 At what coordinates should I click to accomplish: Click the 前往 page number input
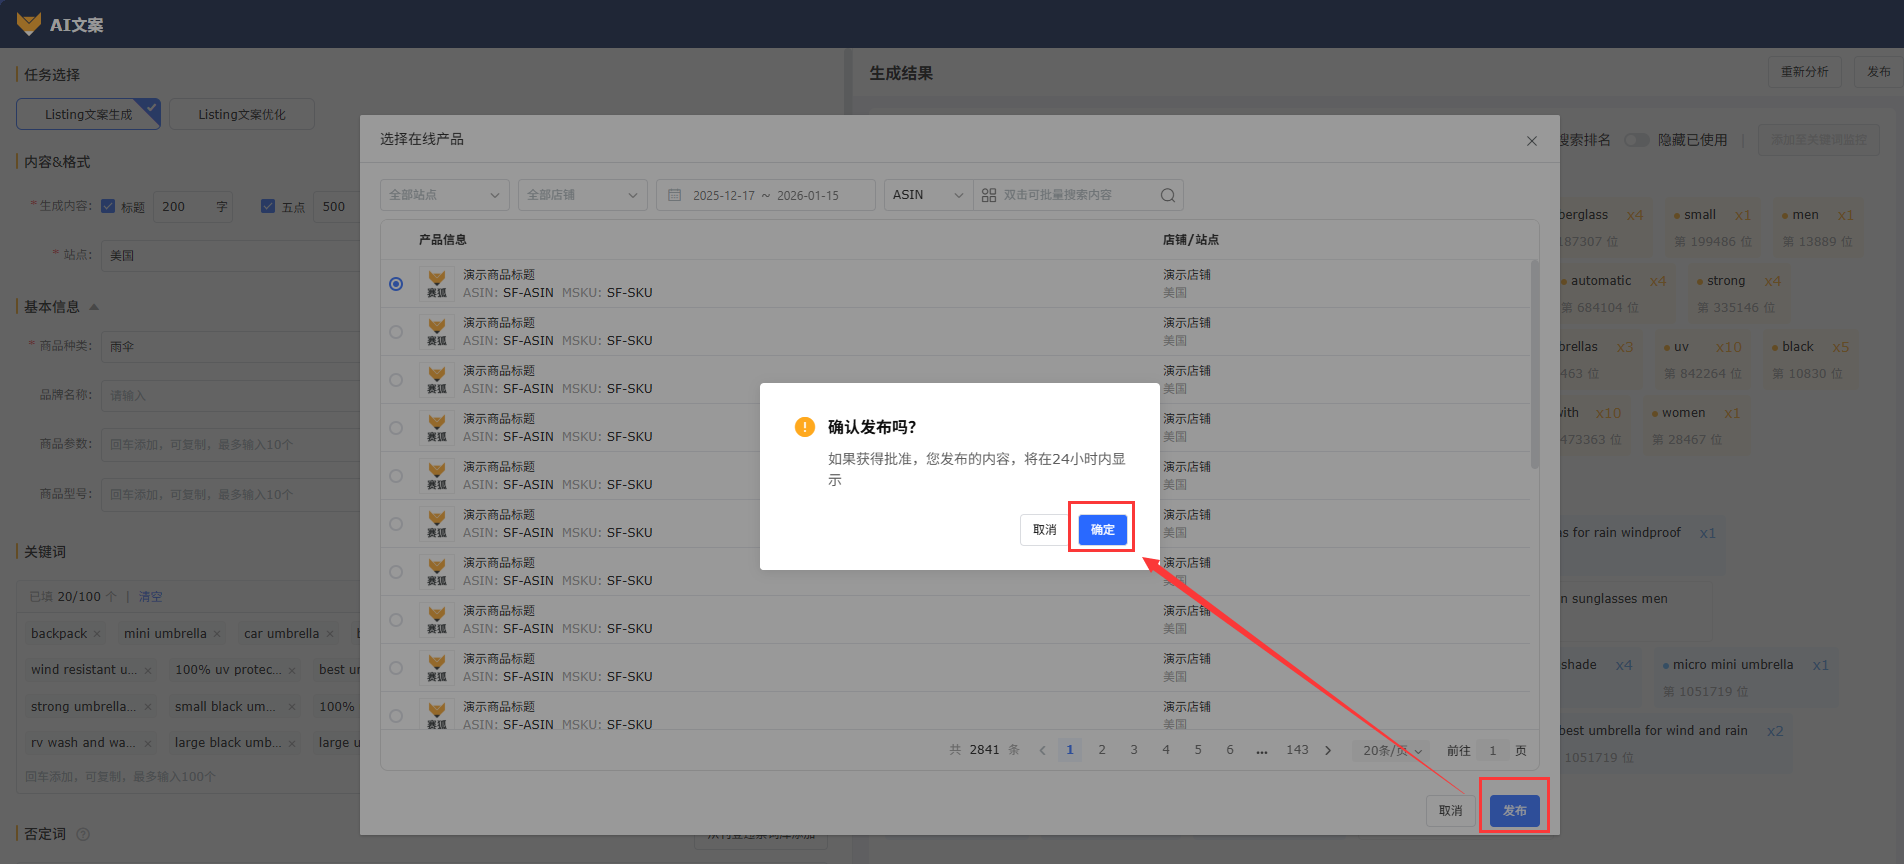click(1492, 751)
